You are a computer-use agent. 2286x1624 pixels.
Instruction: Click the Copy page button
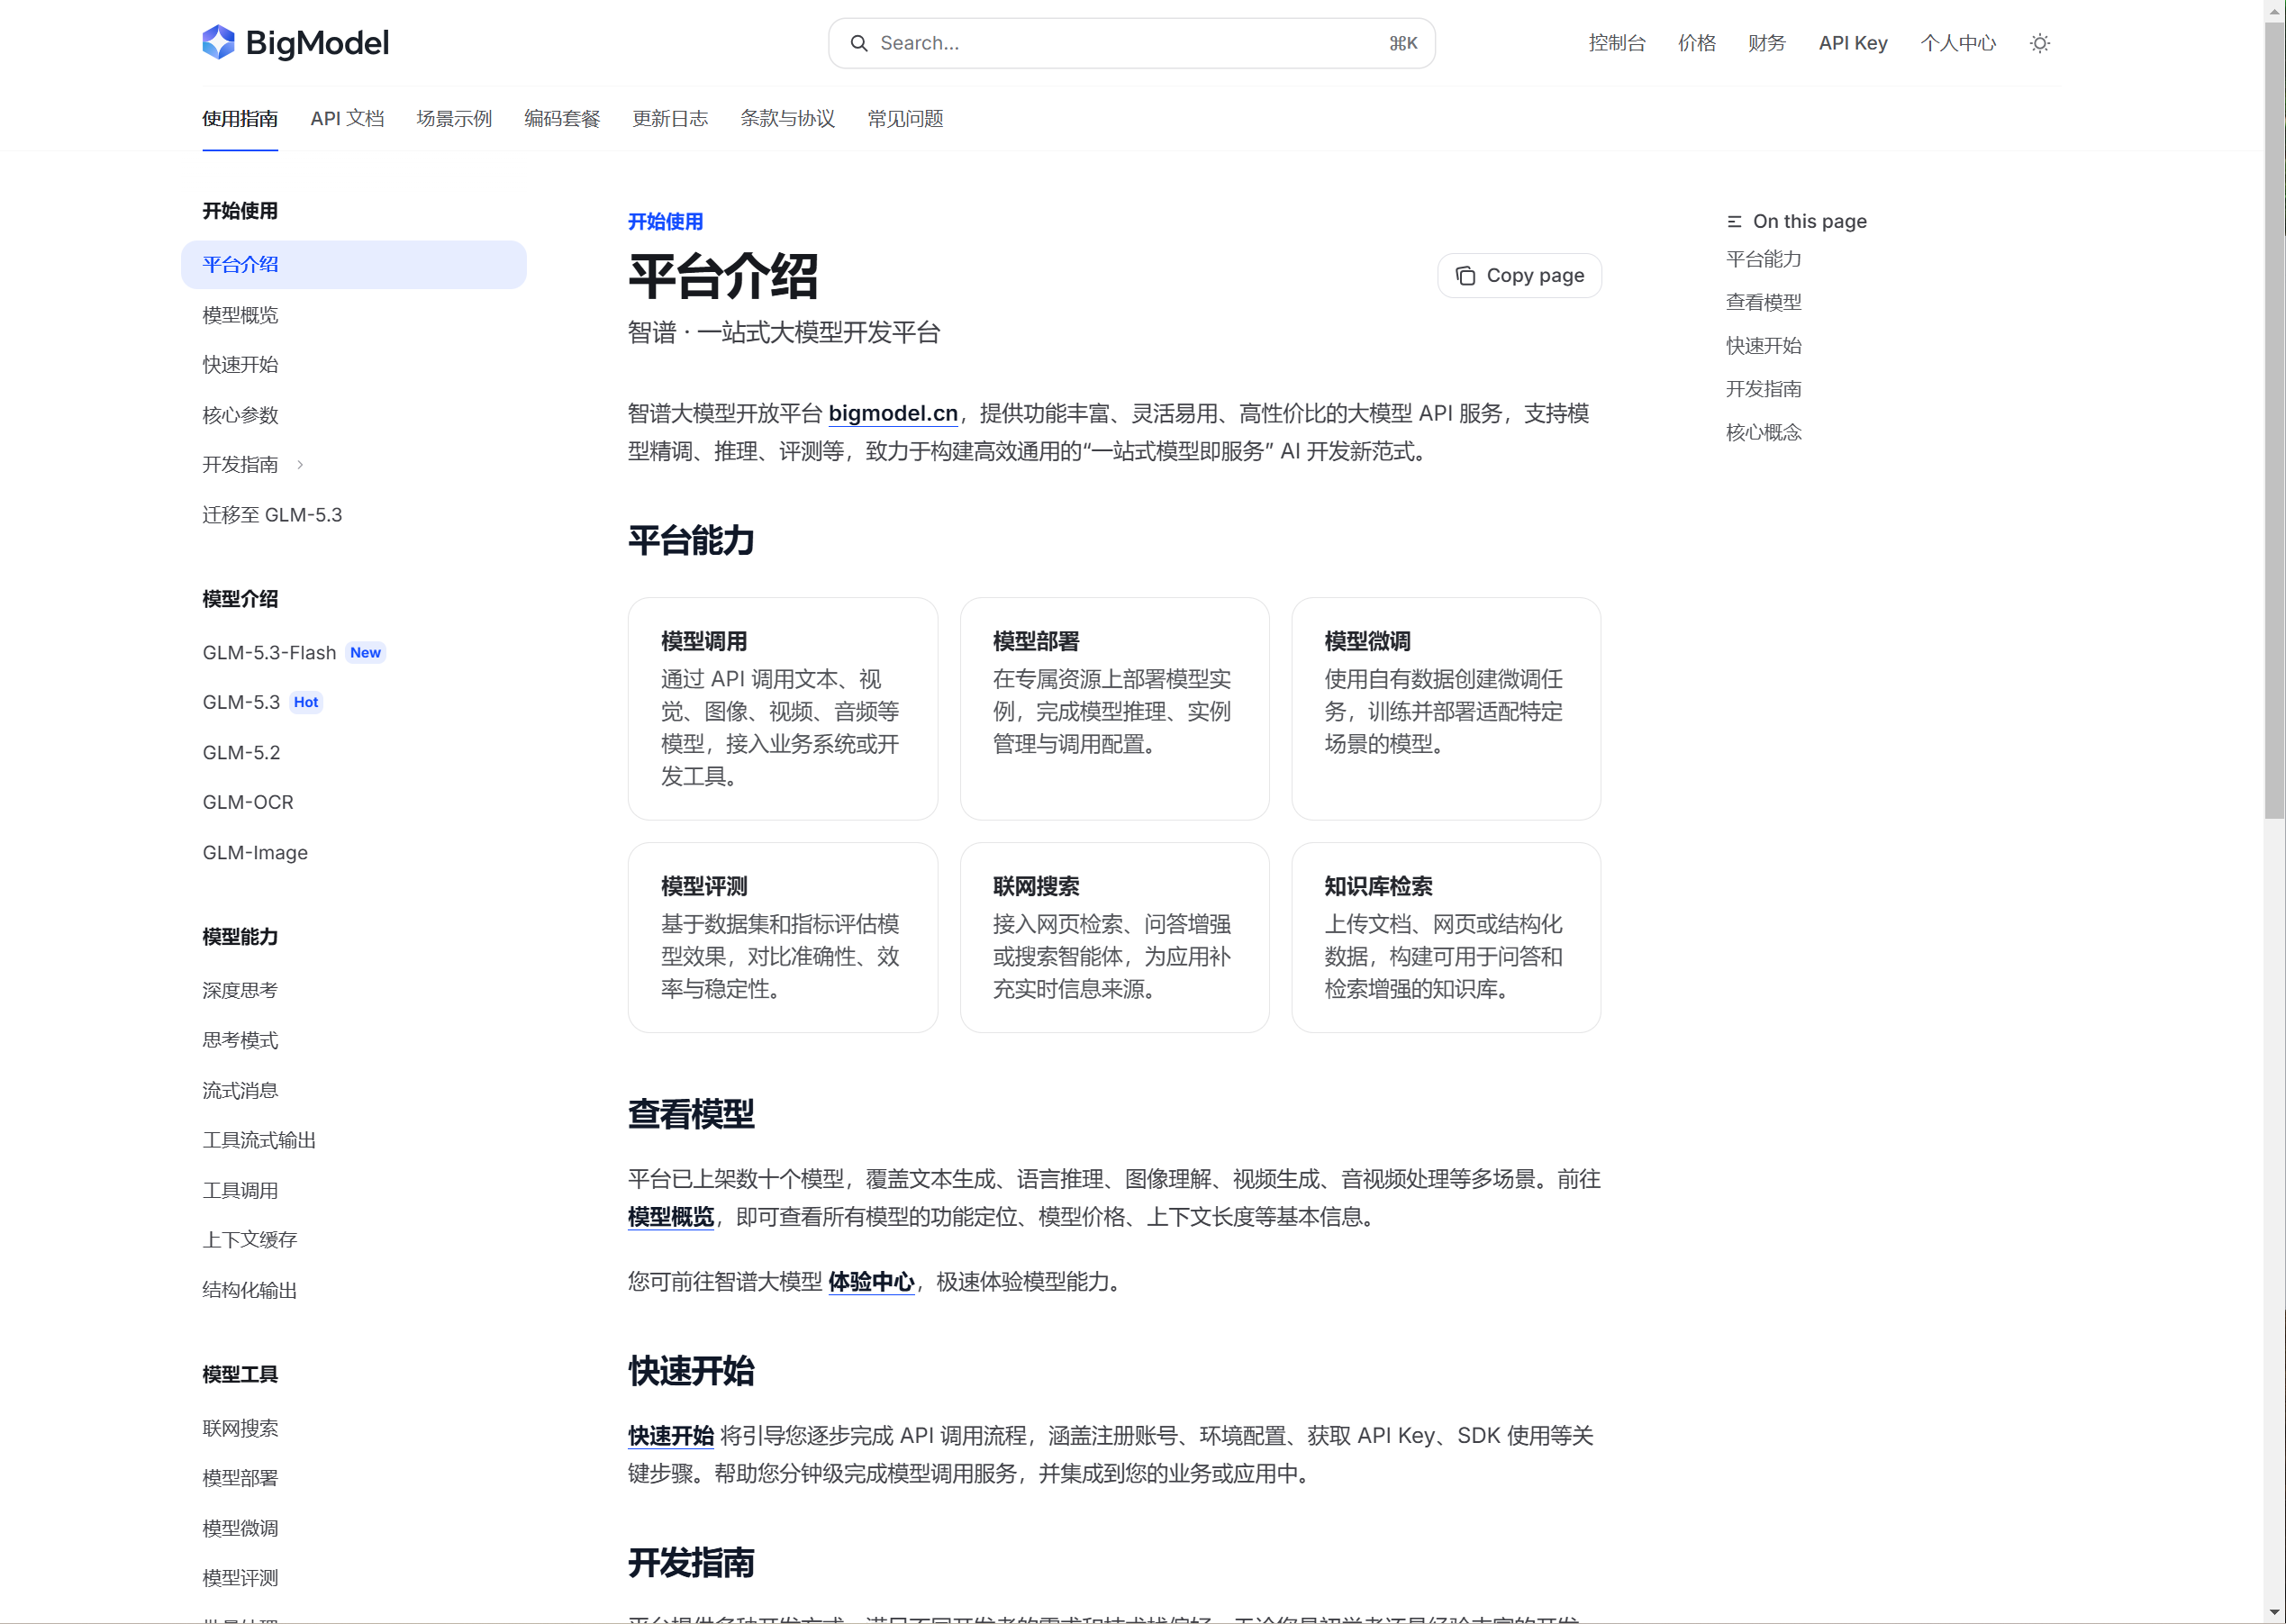click(1519, 276)
